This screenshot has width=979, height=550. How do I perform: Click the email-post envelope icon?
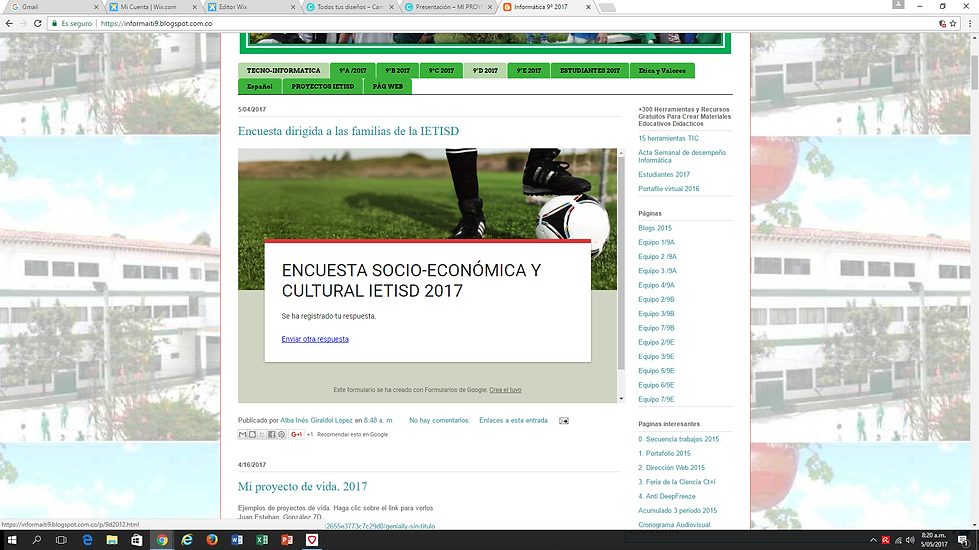pyautogui.click(x=563, y=421)
